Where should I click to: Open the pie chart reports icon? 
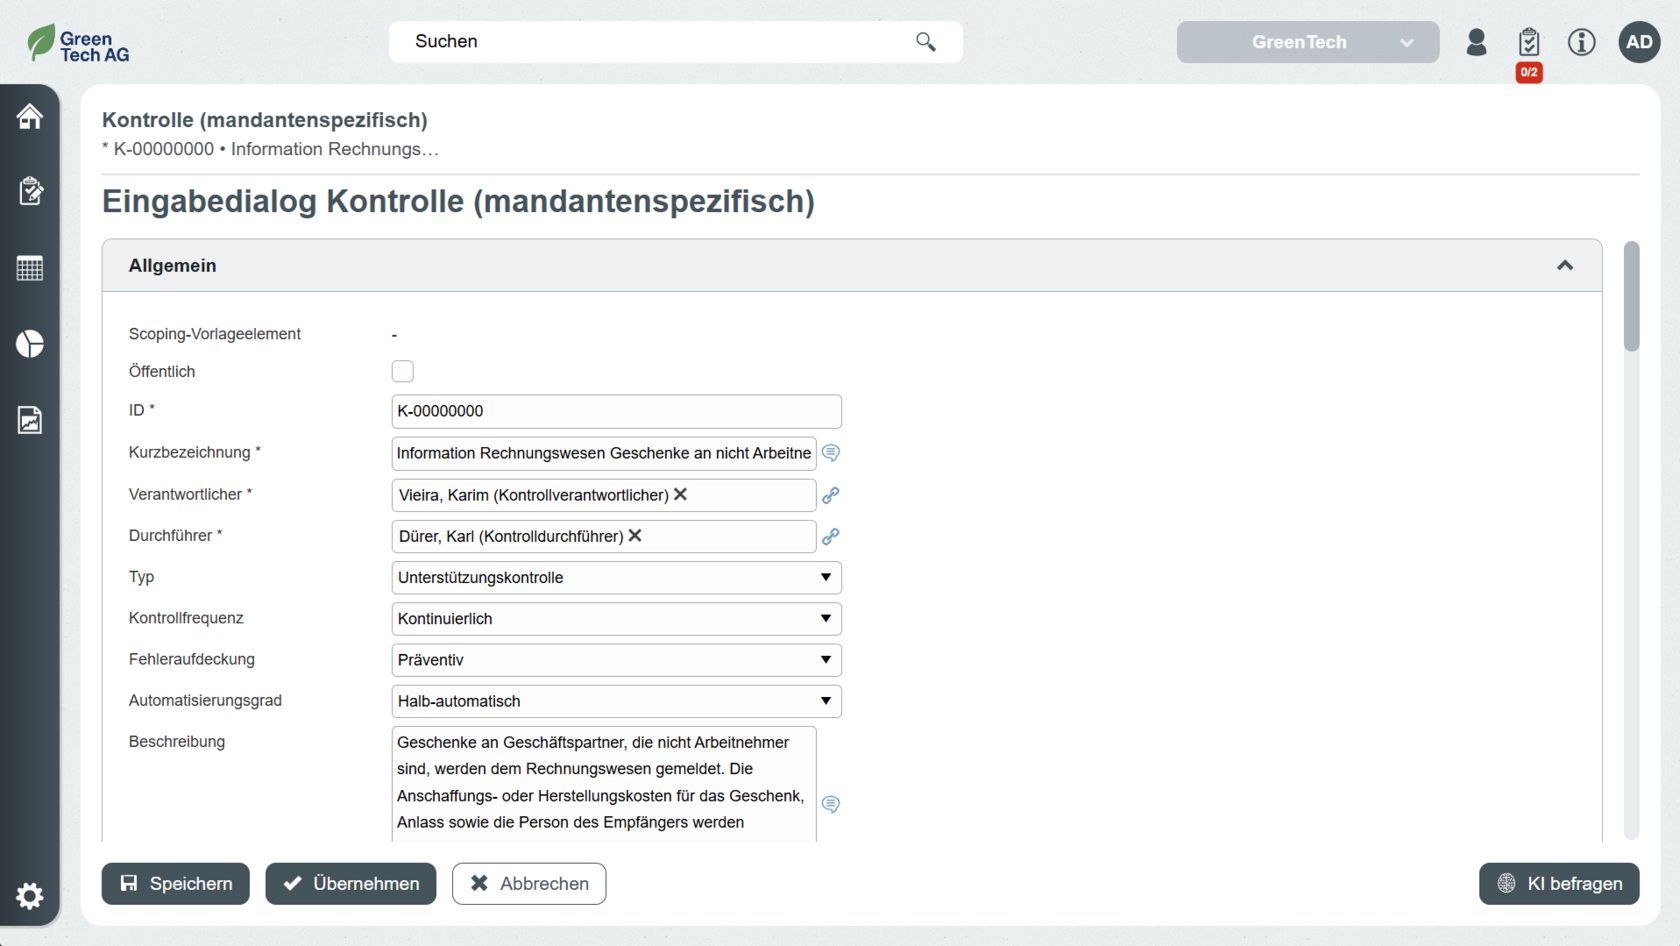pos(30,344)
